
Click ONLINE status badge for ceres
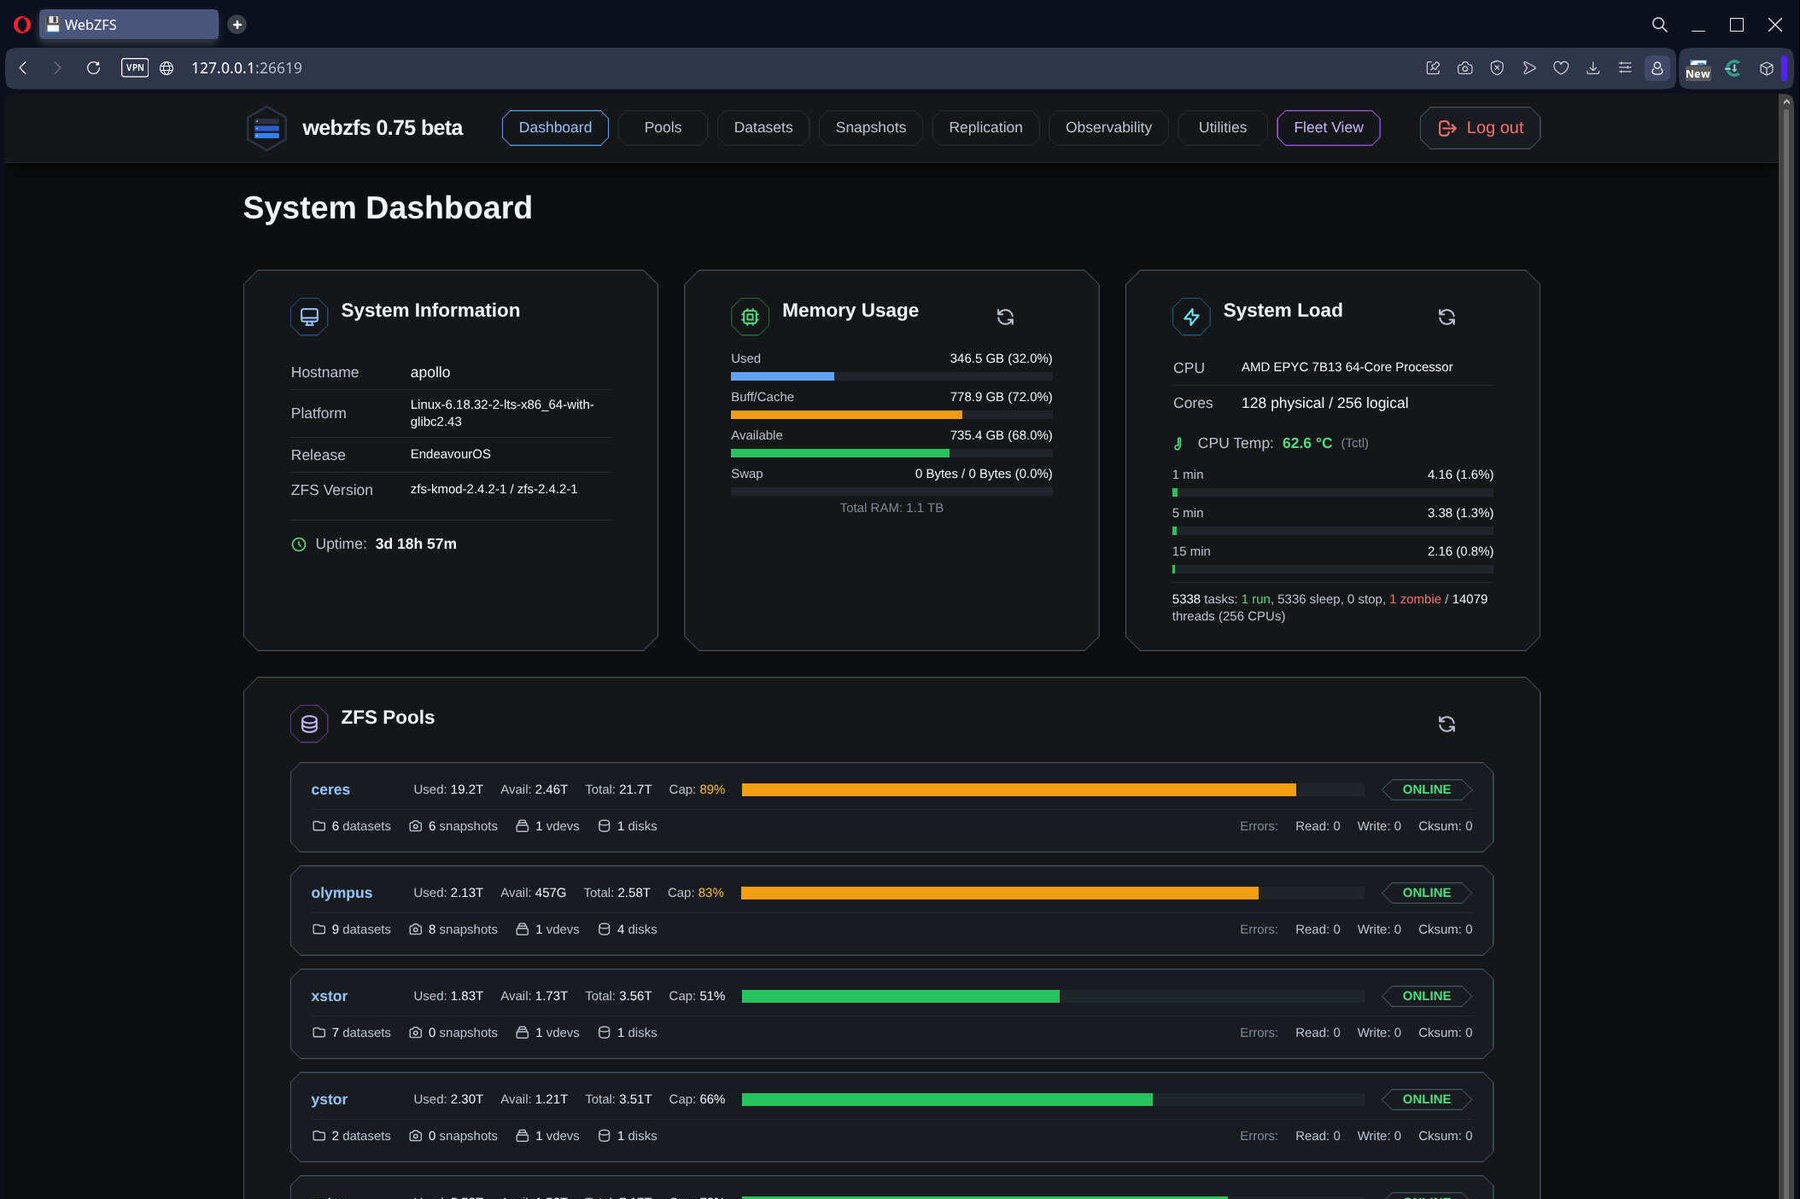click(1426, 790)
